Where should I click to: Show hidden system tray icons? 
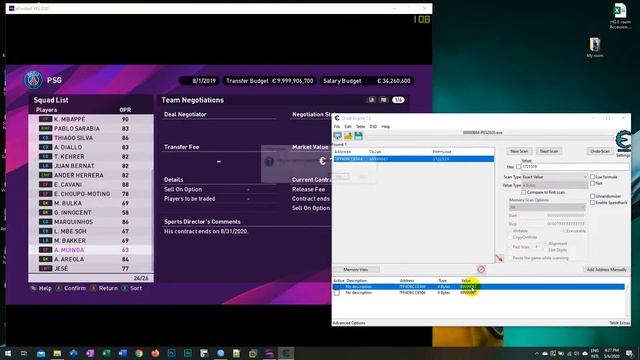tap(537, 353)
